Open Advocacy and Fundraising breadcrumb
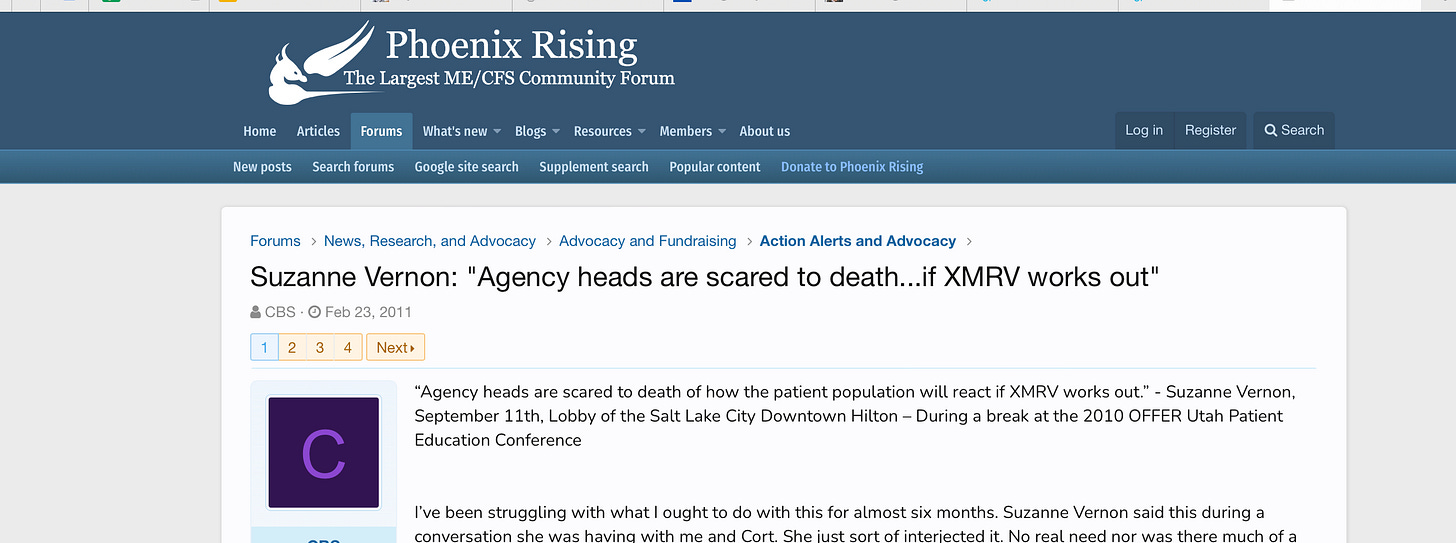Image resolution: width=1456 pixels, height=543 pixels. pos(647,241)
